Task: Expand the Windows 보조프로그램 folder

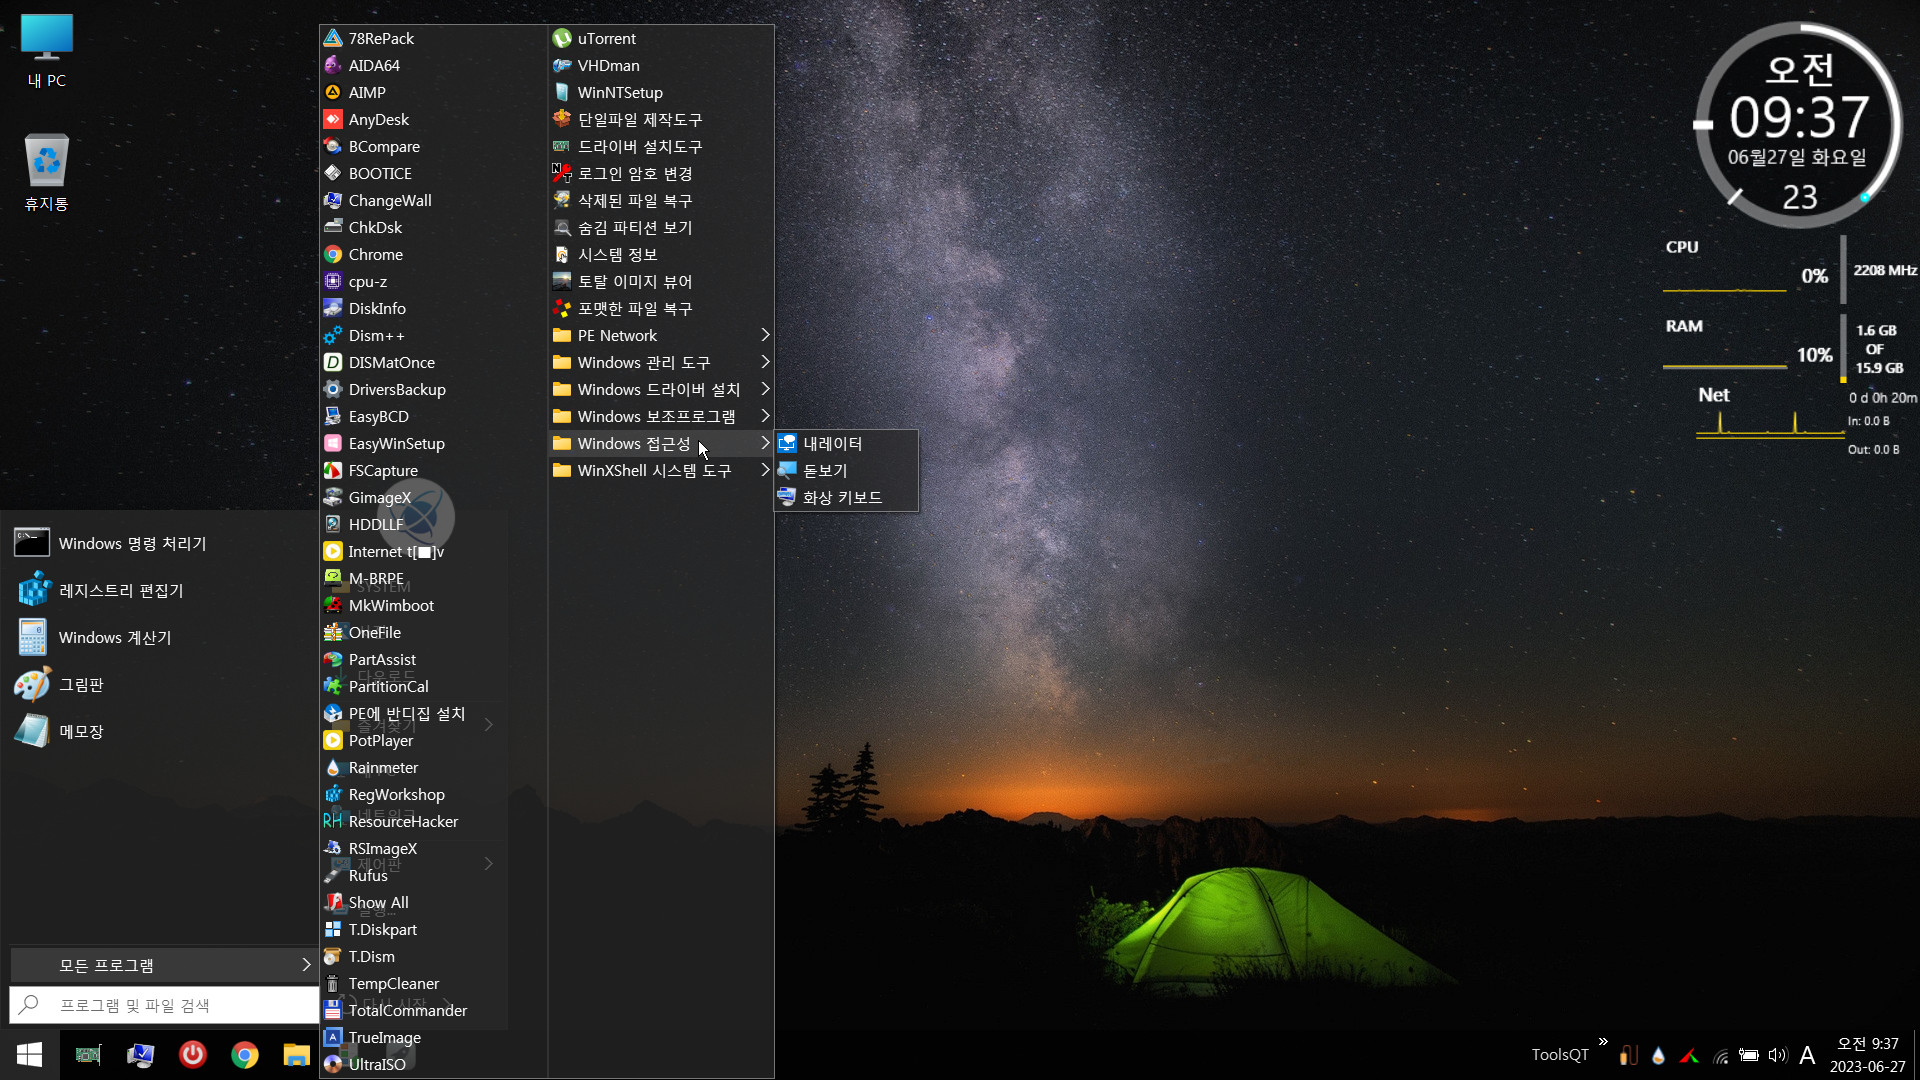Action: pyautogui.click(x=661, y=416)
